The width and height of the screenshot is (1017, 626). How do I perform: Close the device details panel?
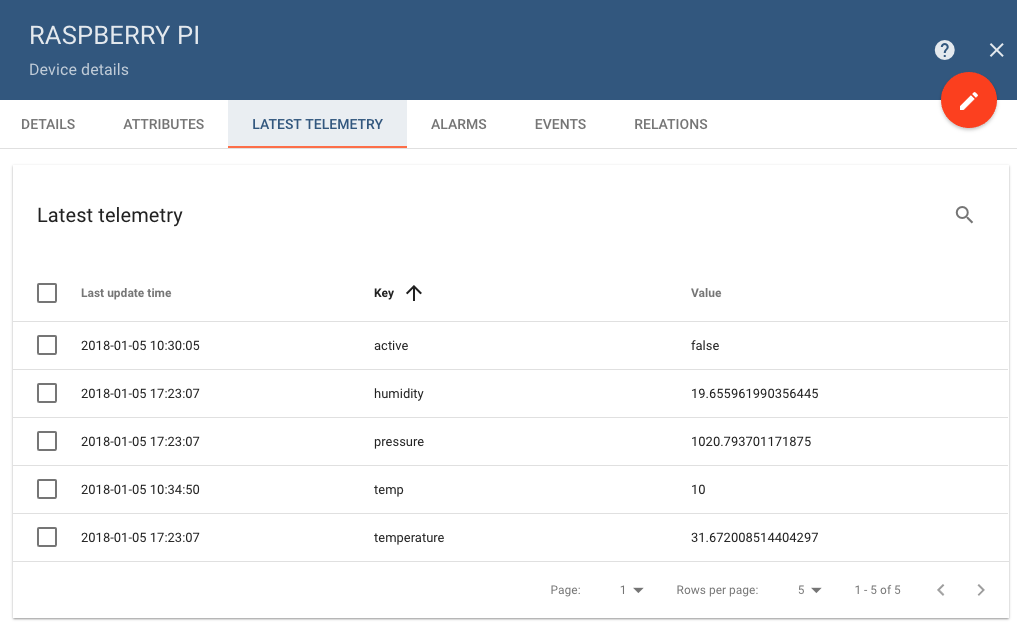click(x=996, y=49)
